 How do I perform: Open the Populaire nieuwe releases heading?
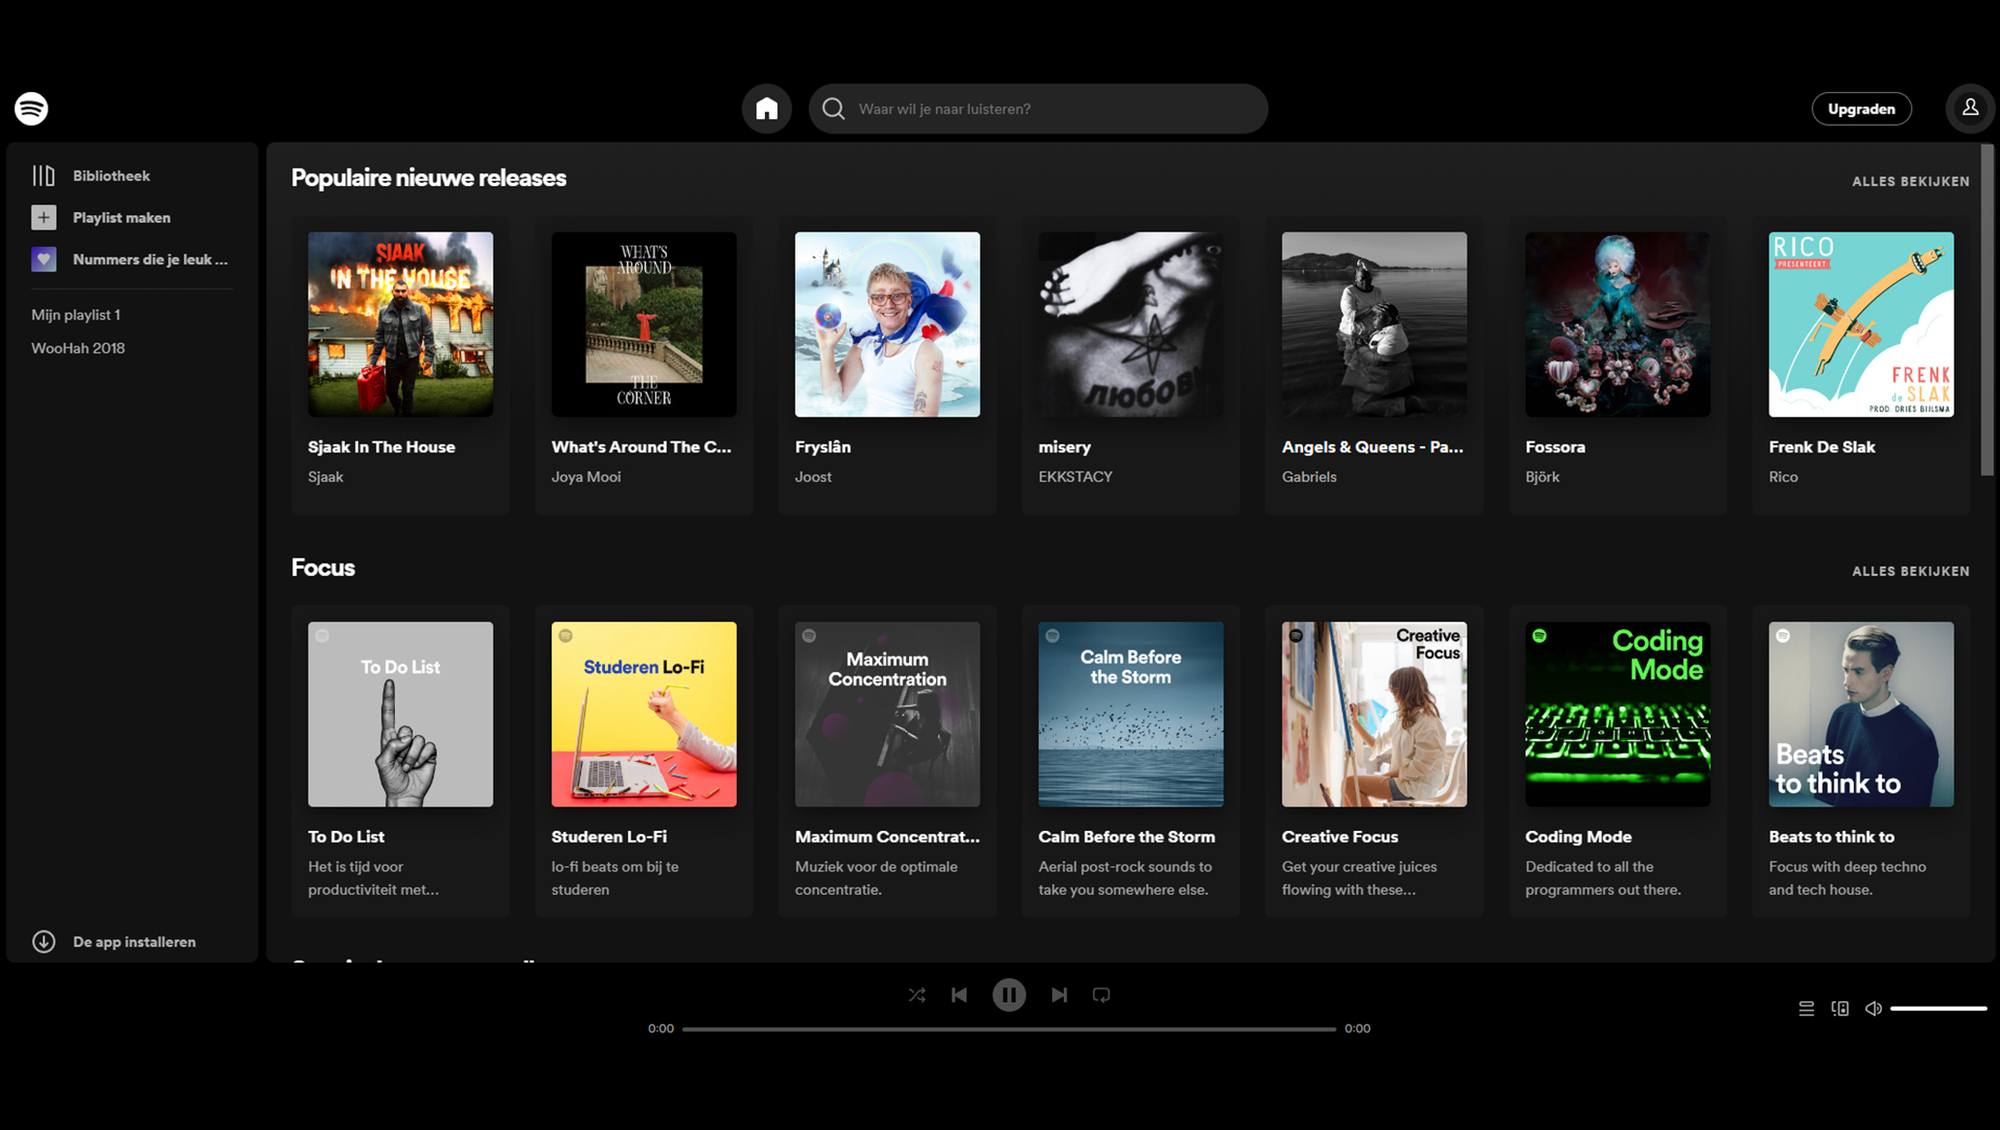tap(428, 178)
